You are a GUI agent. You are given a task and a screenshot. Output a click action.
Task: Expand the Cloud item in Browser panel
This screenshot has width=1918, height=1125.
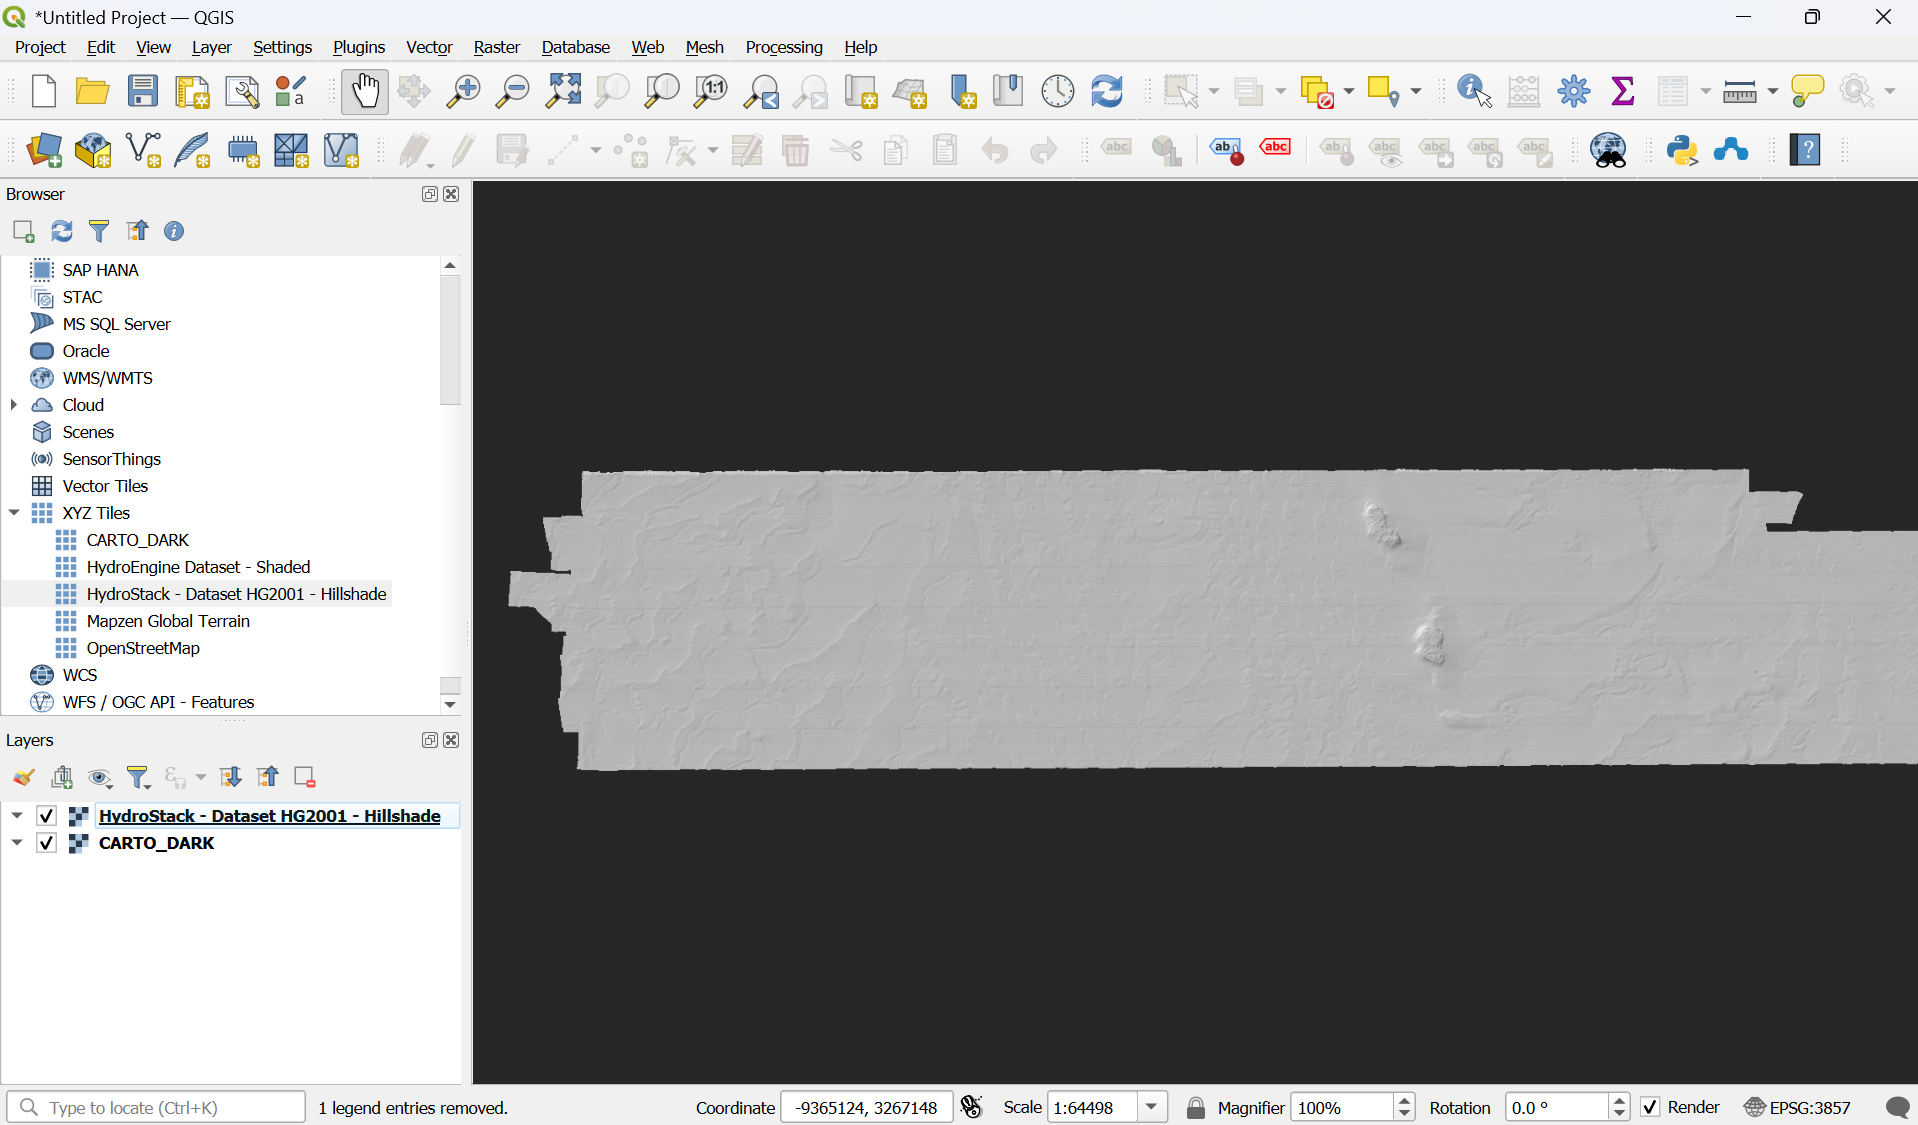tap(14, 404)
